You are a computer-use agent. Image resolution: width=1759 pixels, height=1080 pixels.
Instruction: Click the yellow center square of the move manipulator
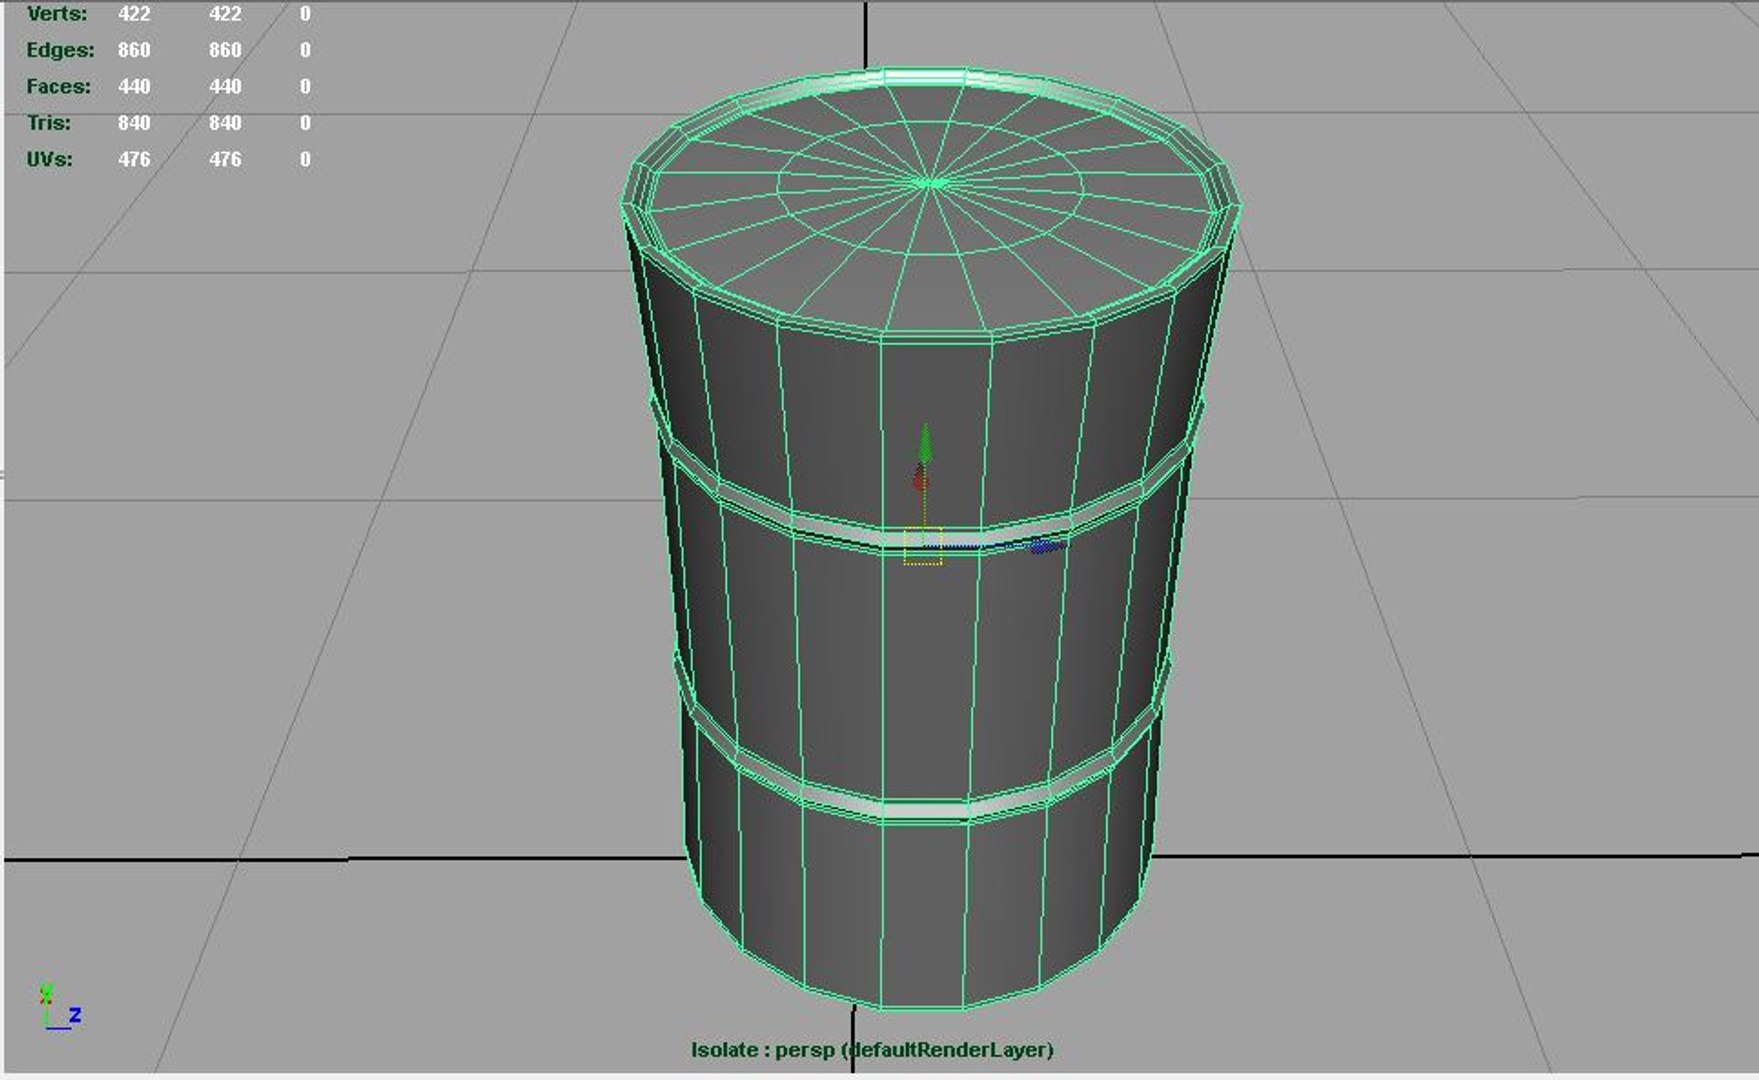point(923,546)
